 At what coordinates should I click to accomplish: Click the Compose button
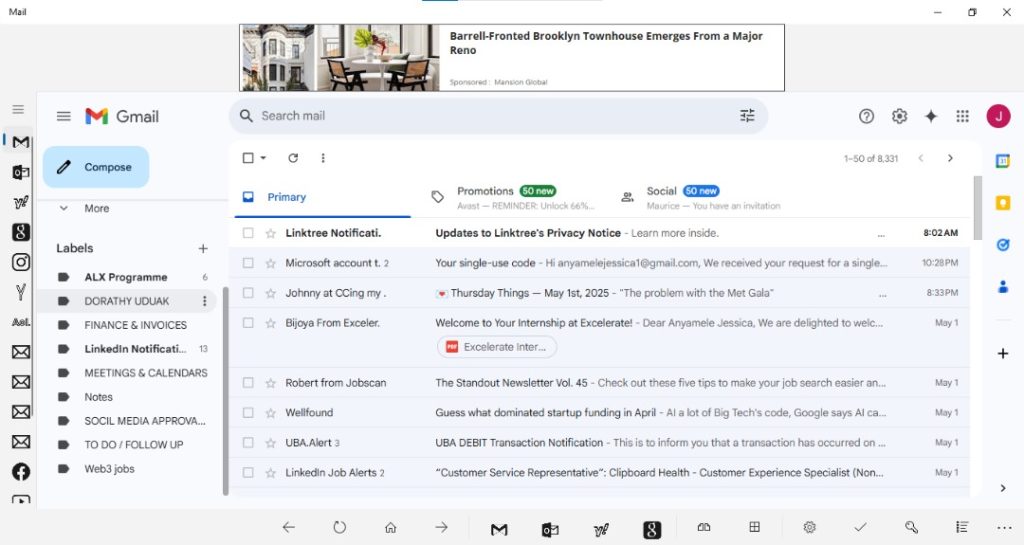click(96, 167)
